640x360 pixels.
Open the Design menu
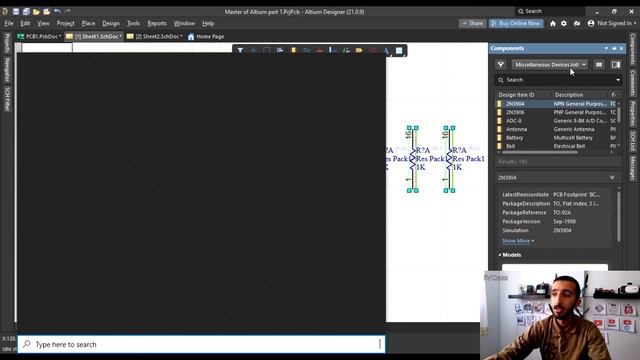111,24
